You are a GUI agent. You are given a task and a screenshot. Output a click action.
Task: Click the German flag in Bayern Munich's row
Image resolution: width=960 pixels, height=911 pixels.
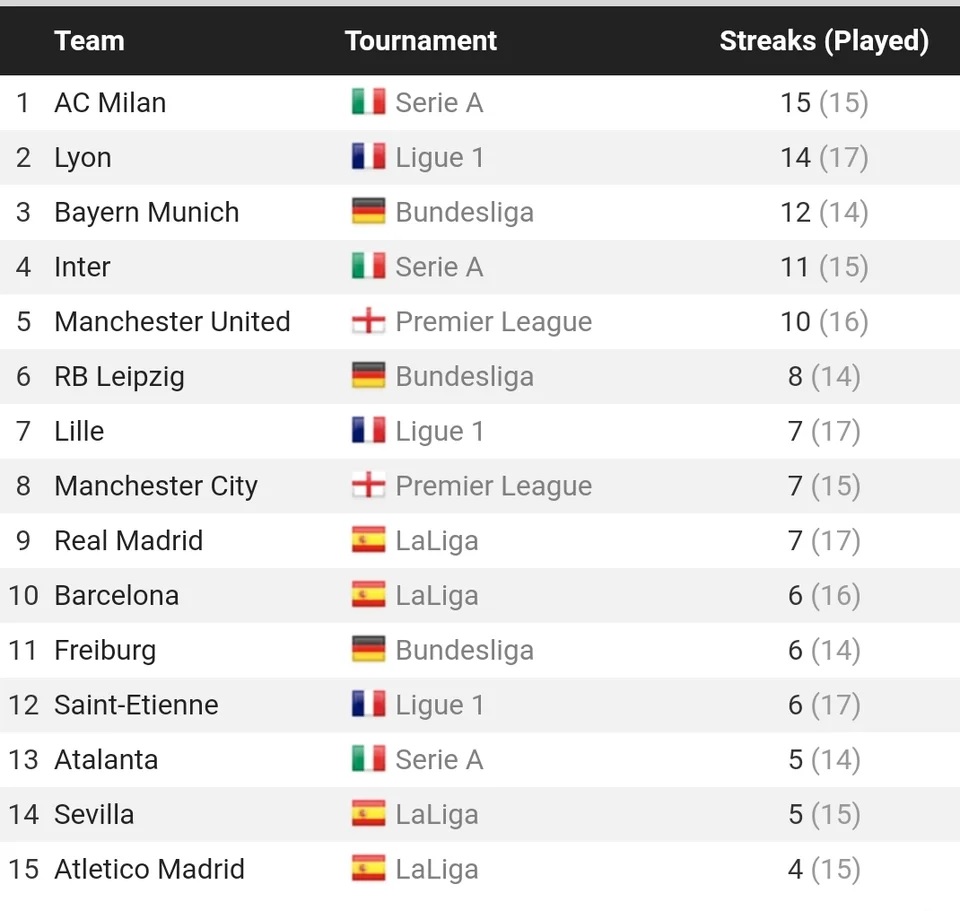368,212
